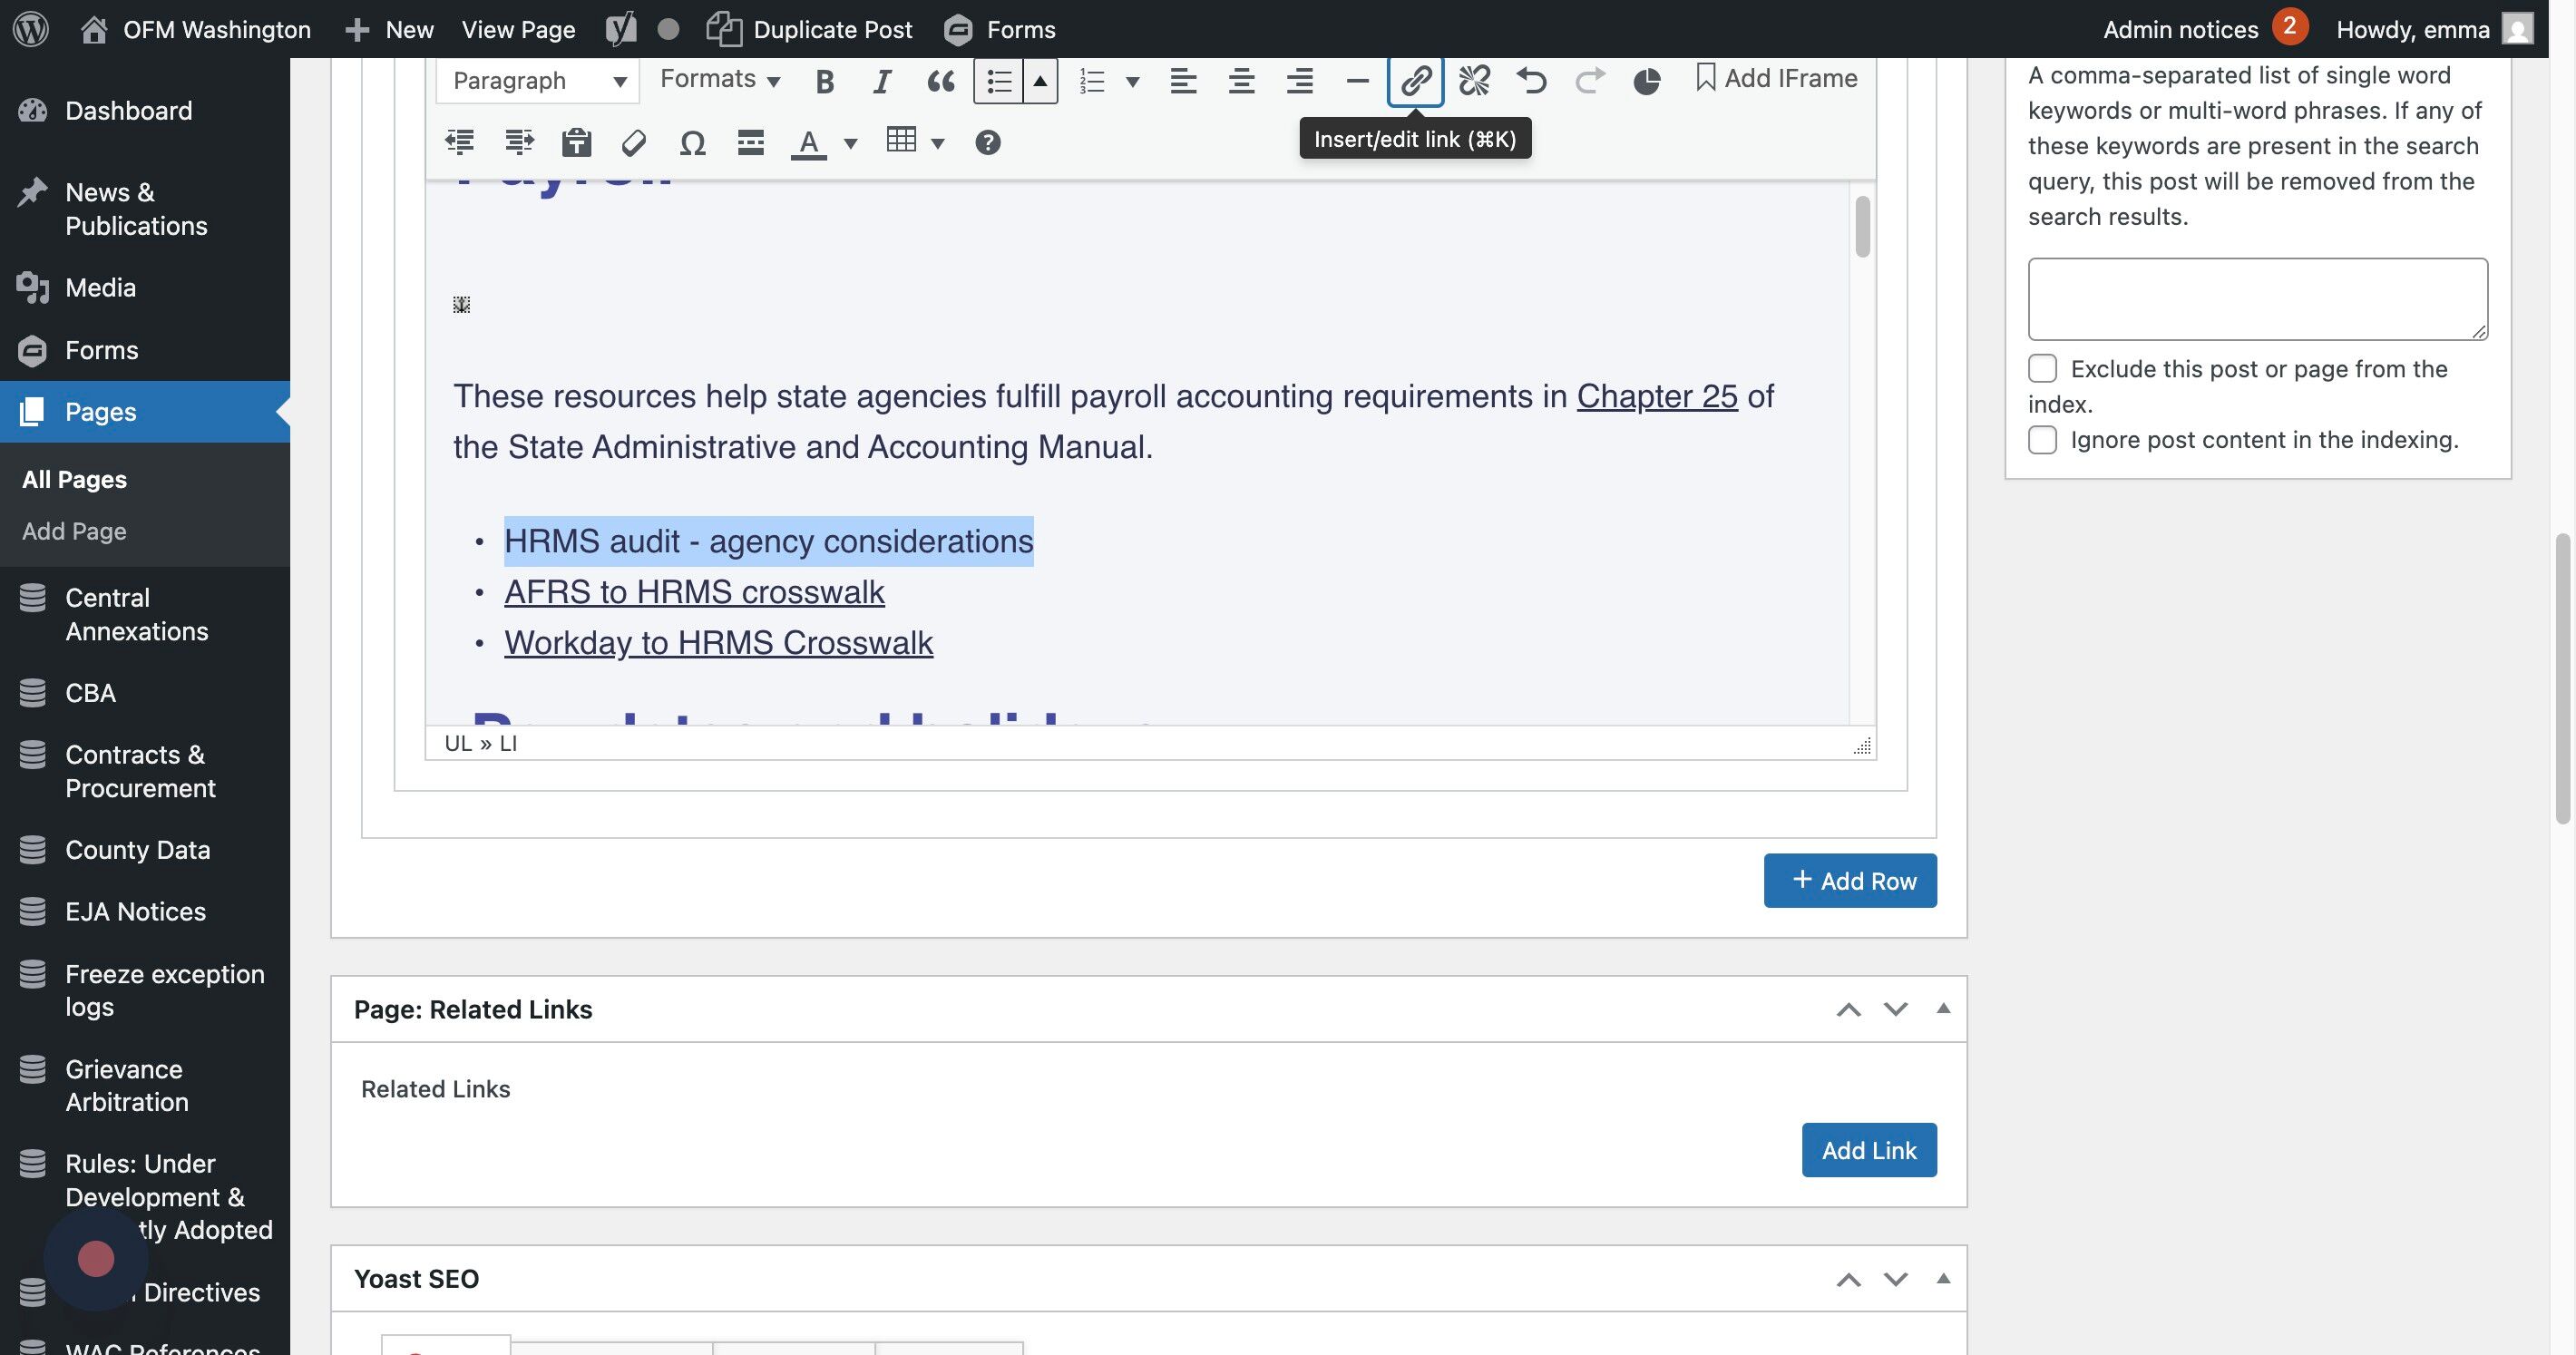The image size is (2576, 1355).
Task: Collapse the Yoast SEO panel
Action: 1943,1278
